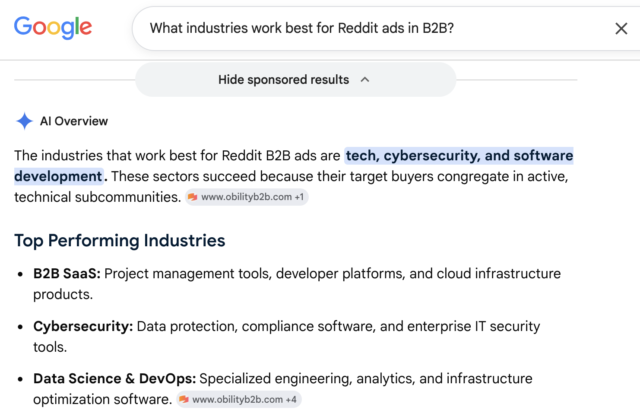Click favicon in the obilityb2b.com +4 chip
Image resolution: width=640 pixels, height=420 pixels.
click(x=184, y=399)
